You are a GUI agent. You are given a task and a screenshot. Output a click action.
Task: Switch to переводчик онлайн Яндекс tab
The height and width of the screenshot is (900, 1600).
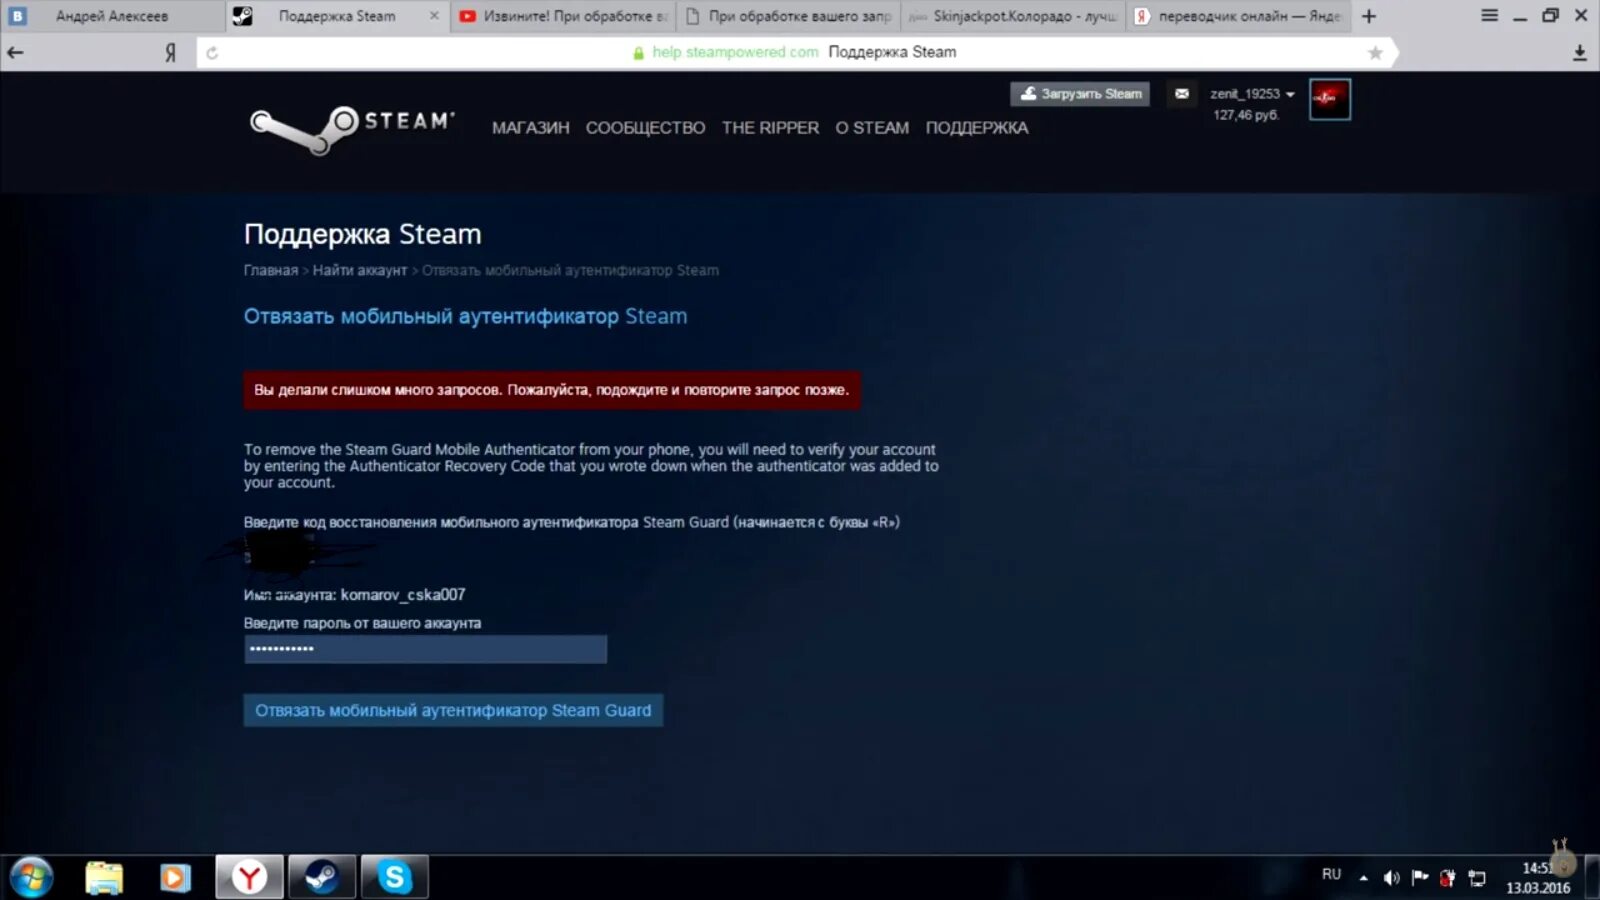(1238, 16)
